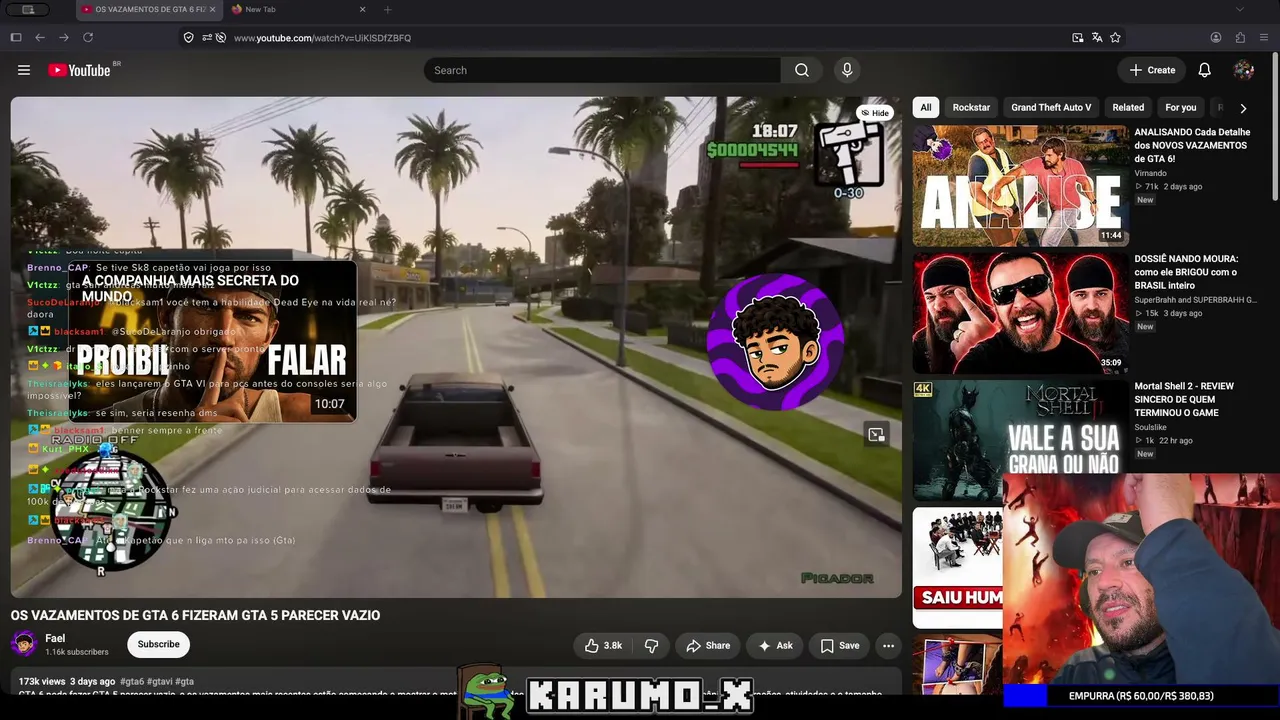Screen dimensions: 1280x720
Task: Share this video
Action: (707, 646)
